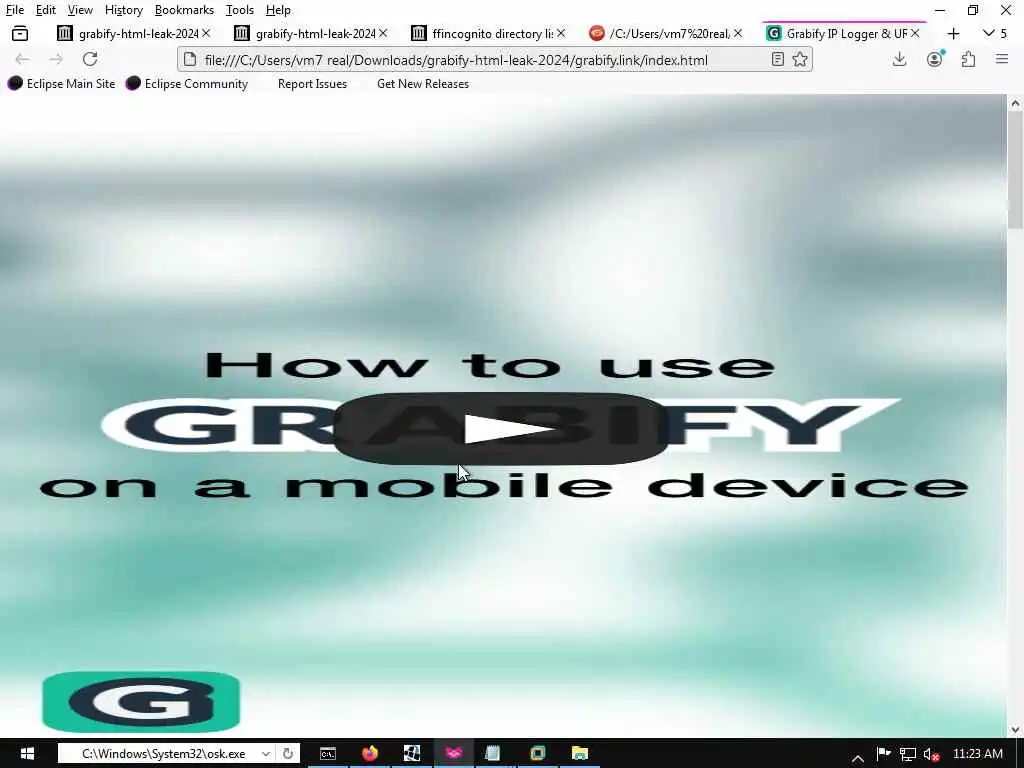This screenshot has width=1024, height=768.
Task: Click the page file icon in address bar
Action: [189, 59]
